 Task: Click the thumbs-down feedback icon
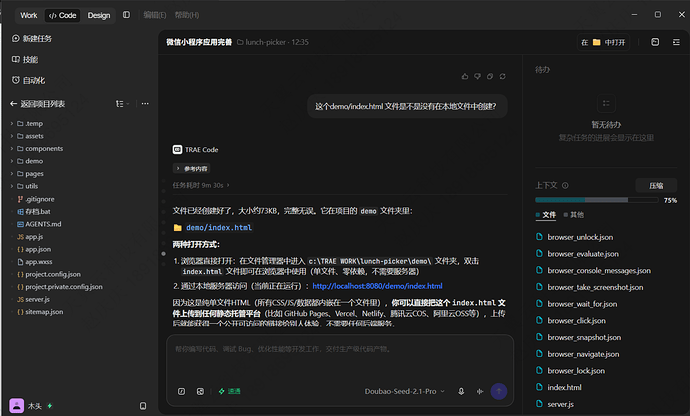[x=477, y=77]
